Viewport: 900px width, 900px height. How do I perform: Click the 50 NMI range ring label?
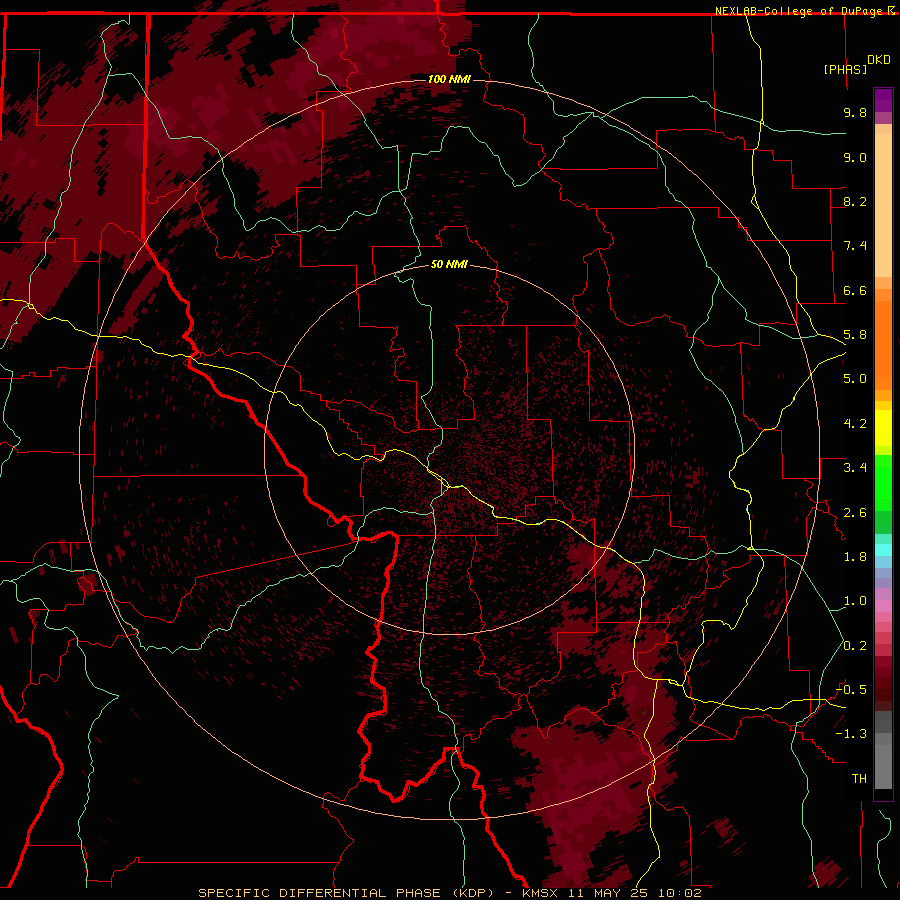[449, 264]
